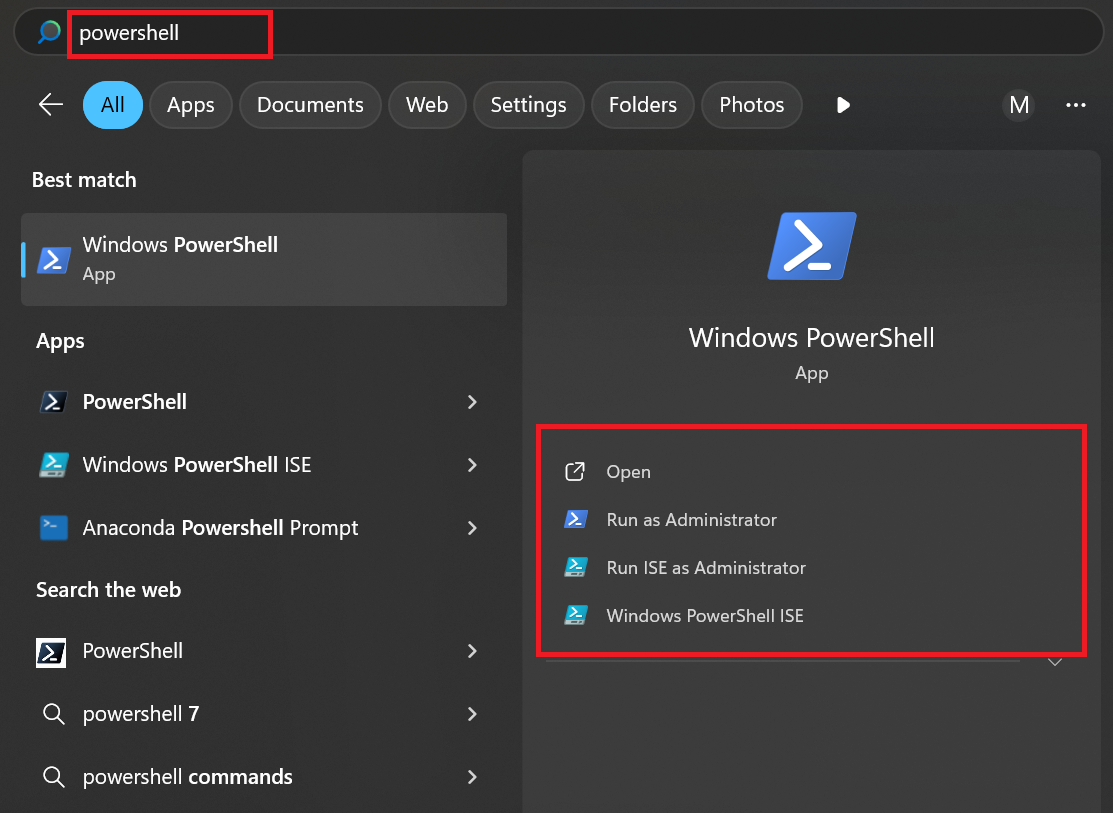Open Windows PowerShell ISE from Apps list

click(264, 465)
